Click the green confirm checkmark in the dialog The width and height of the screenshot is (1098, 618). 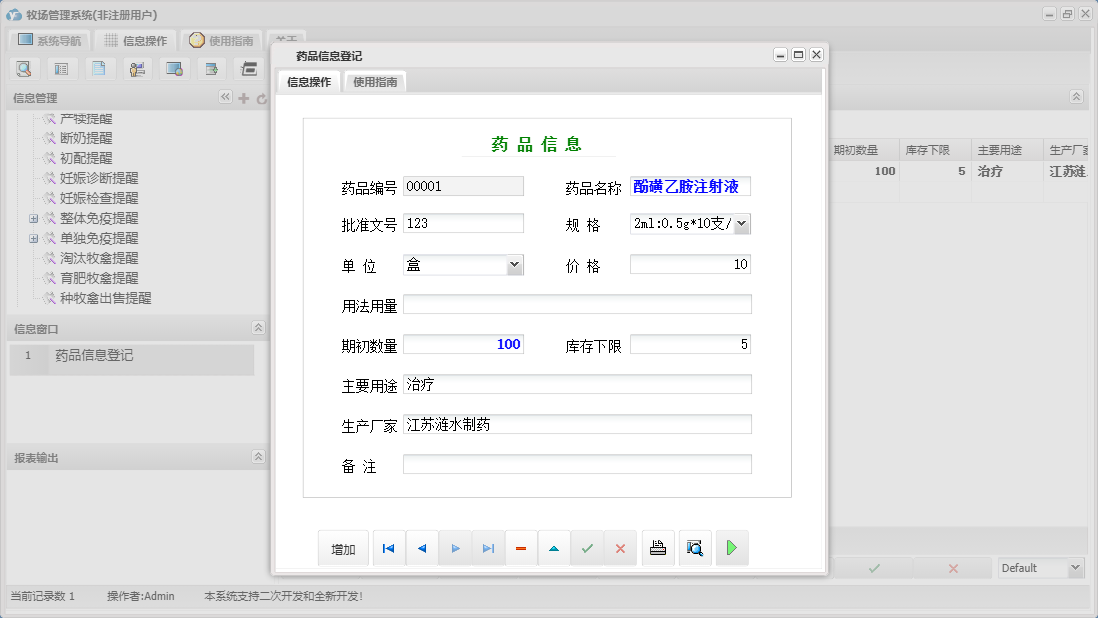click(x=588, y=547)
